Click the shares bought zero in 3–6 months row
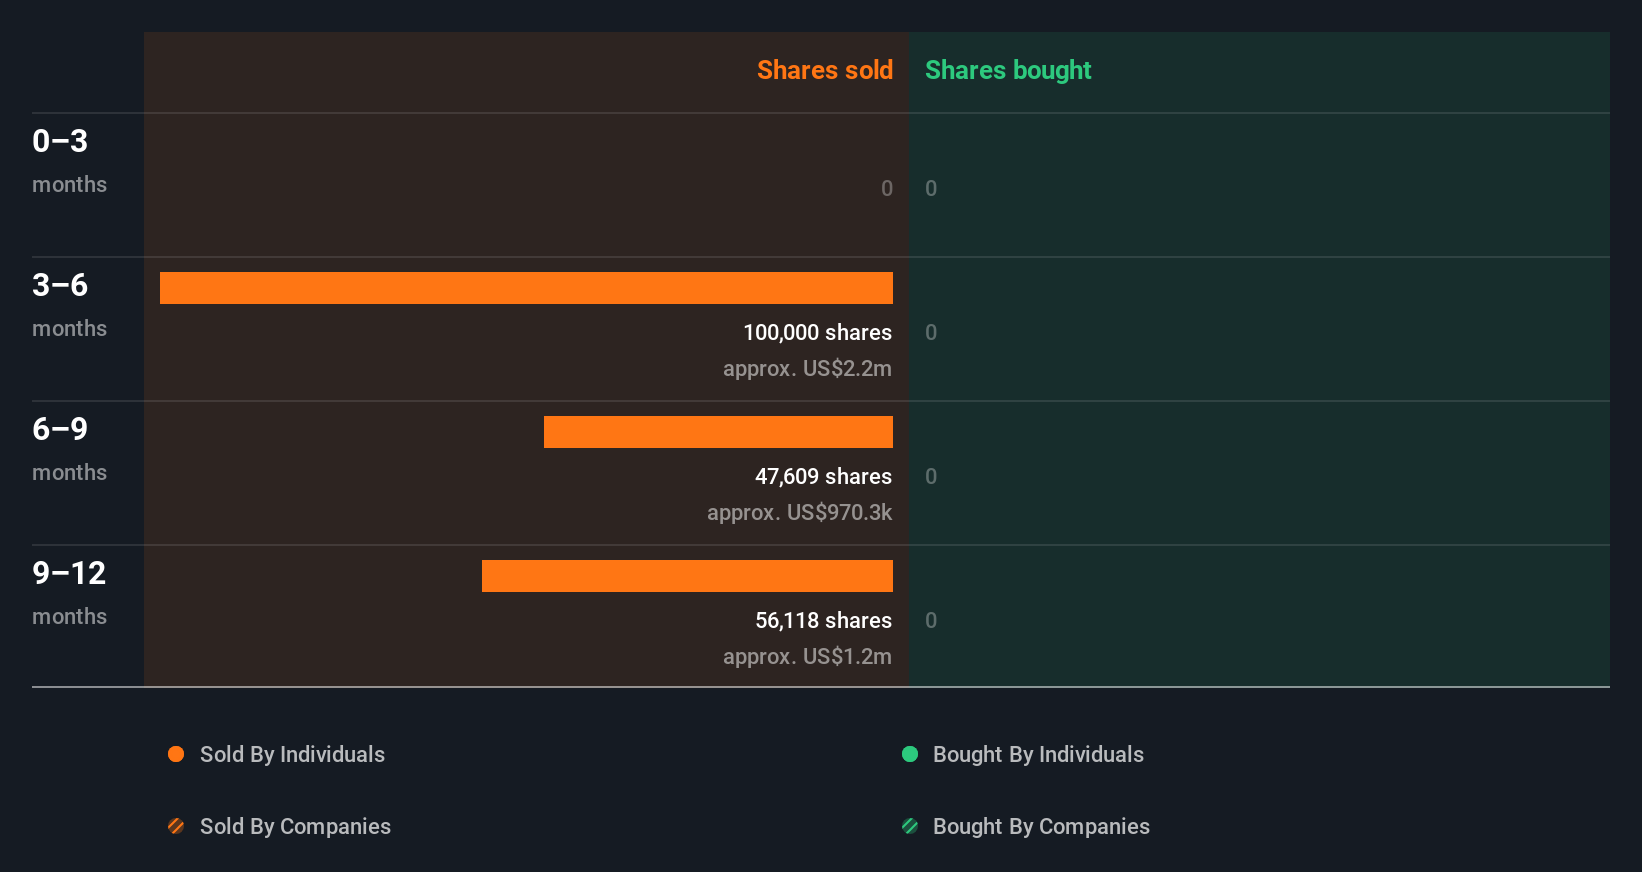1642x872 pixels. pyautogui.click(x=931, y=332)
